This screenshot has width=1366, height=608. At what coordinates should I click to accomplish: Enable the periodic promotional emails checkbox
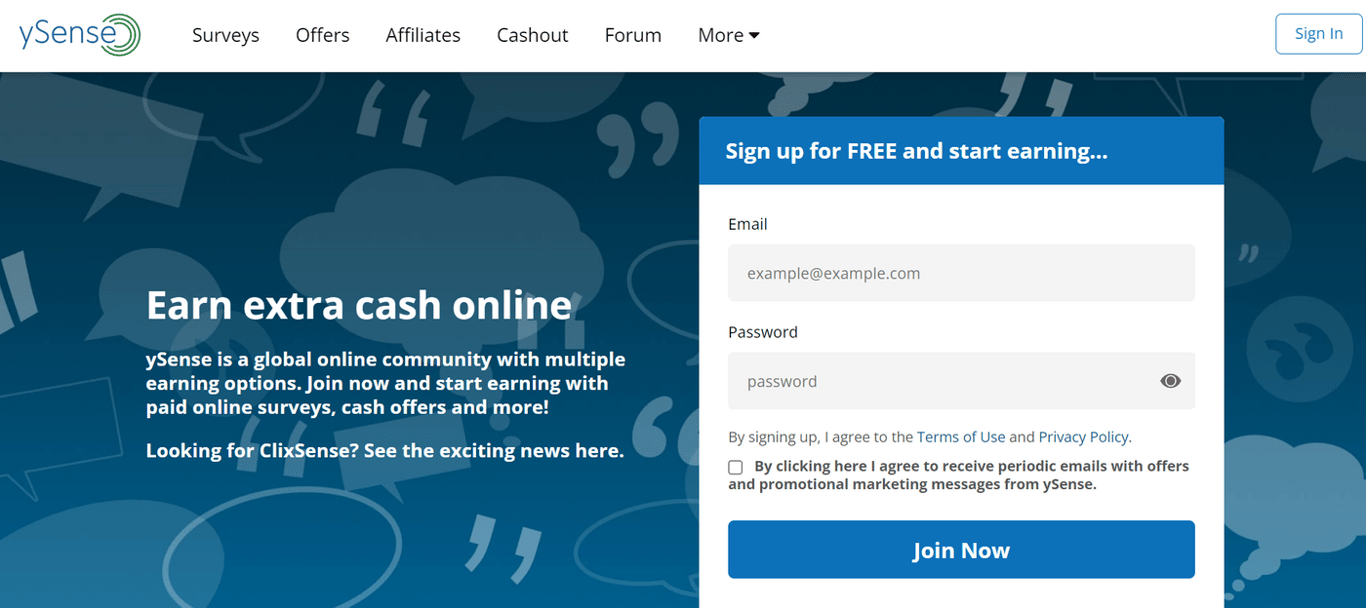click(x=736, y=467)
